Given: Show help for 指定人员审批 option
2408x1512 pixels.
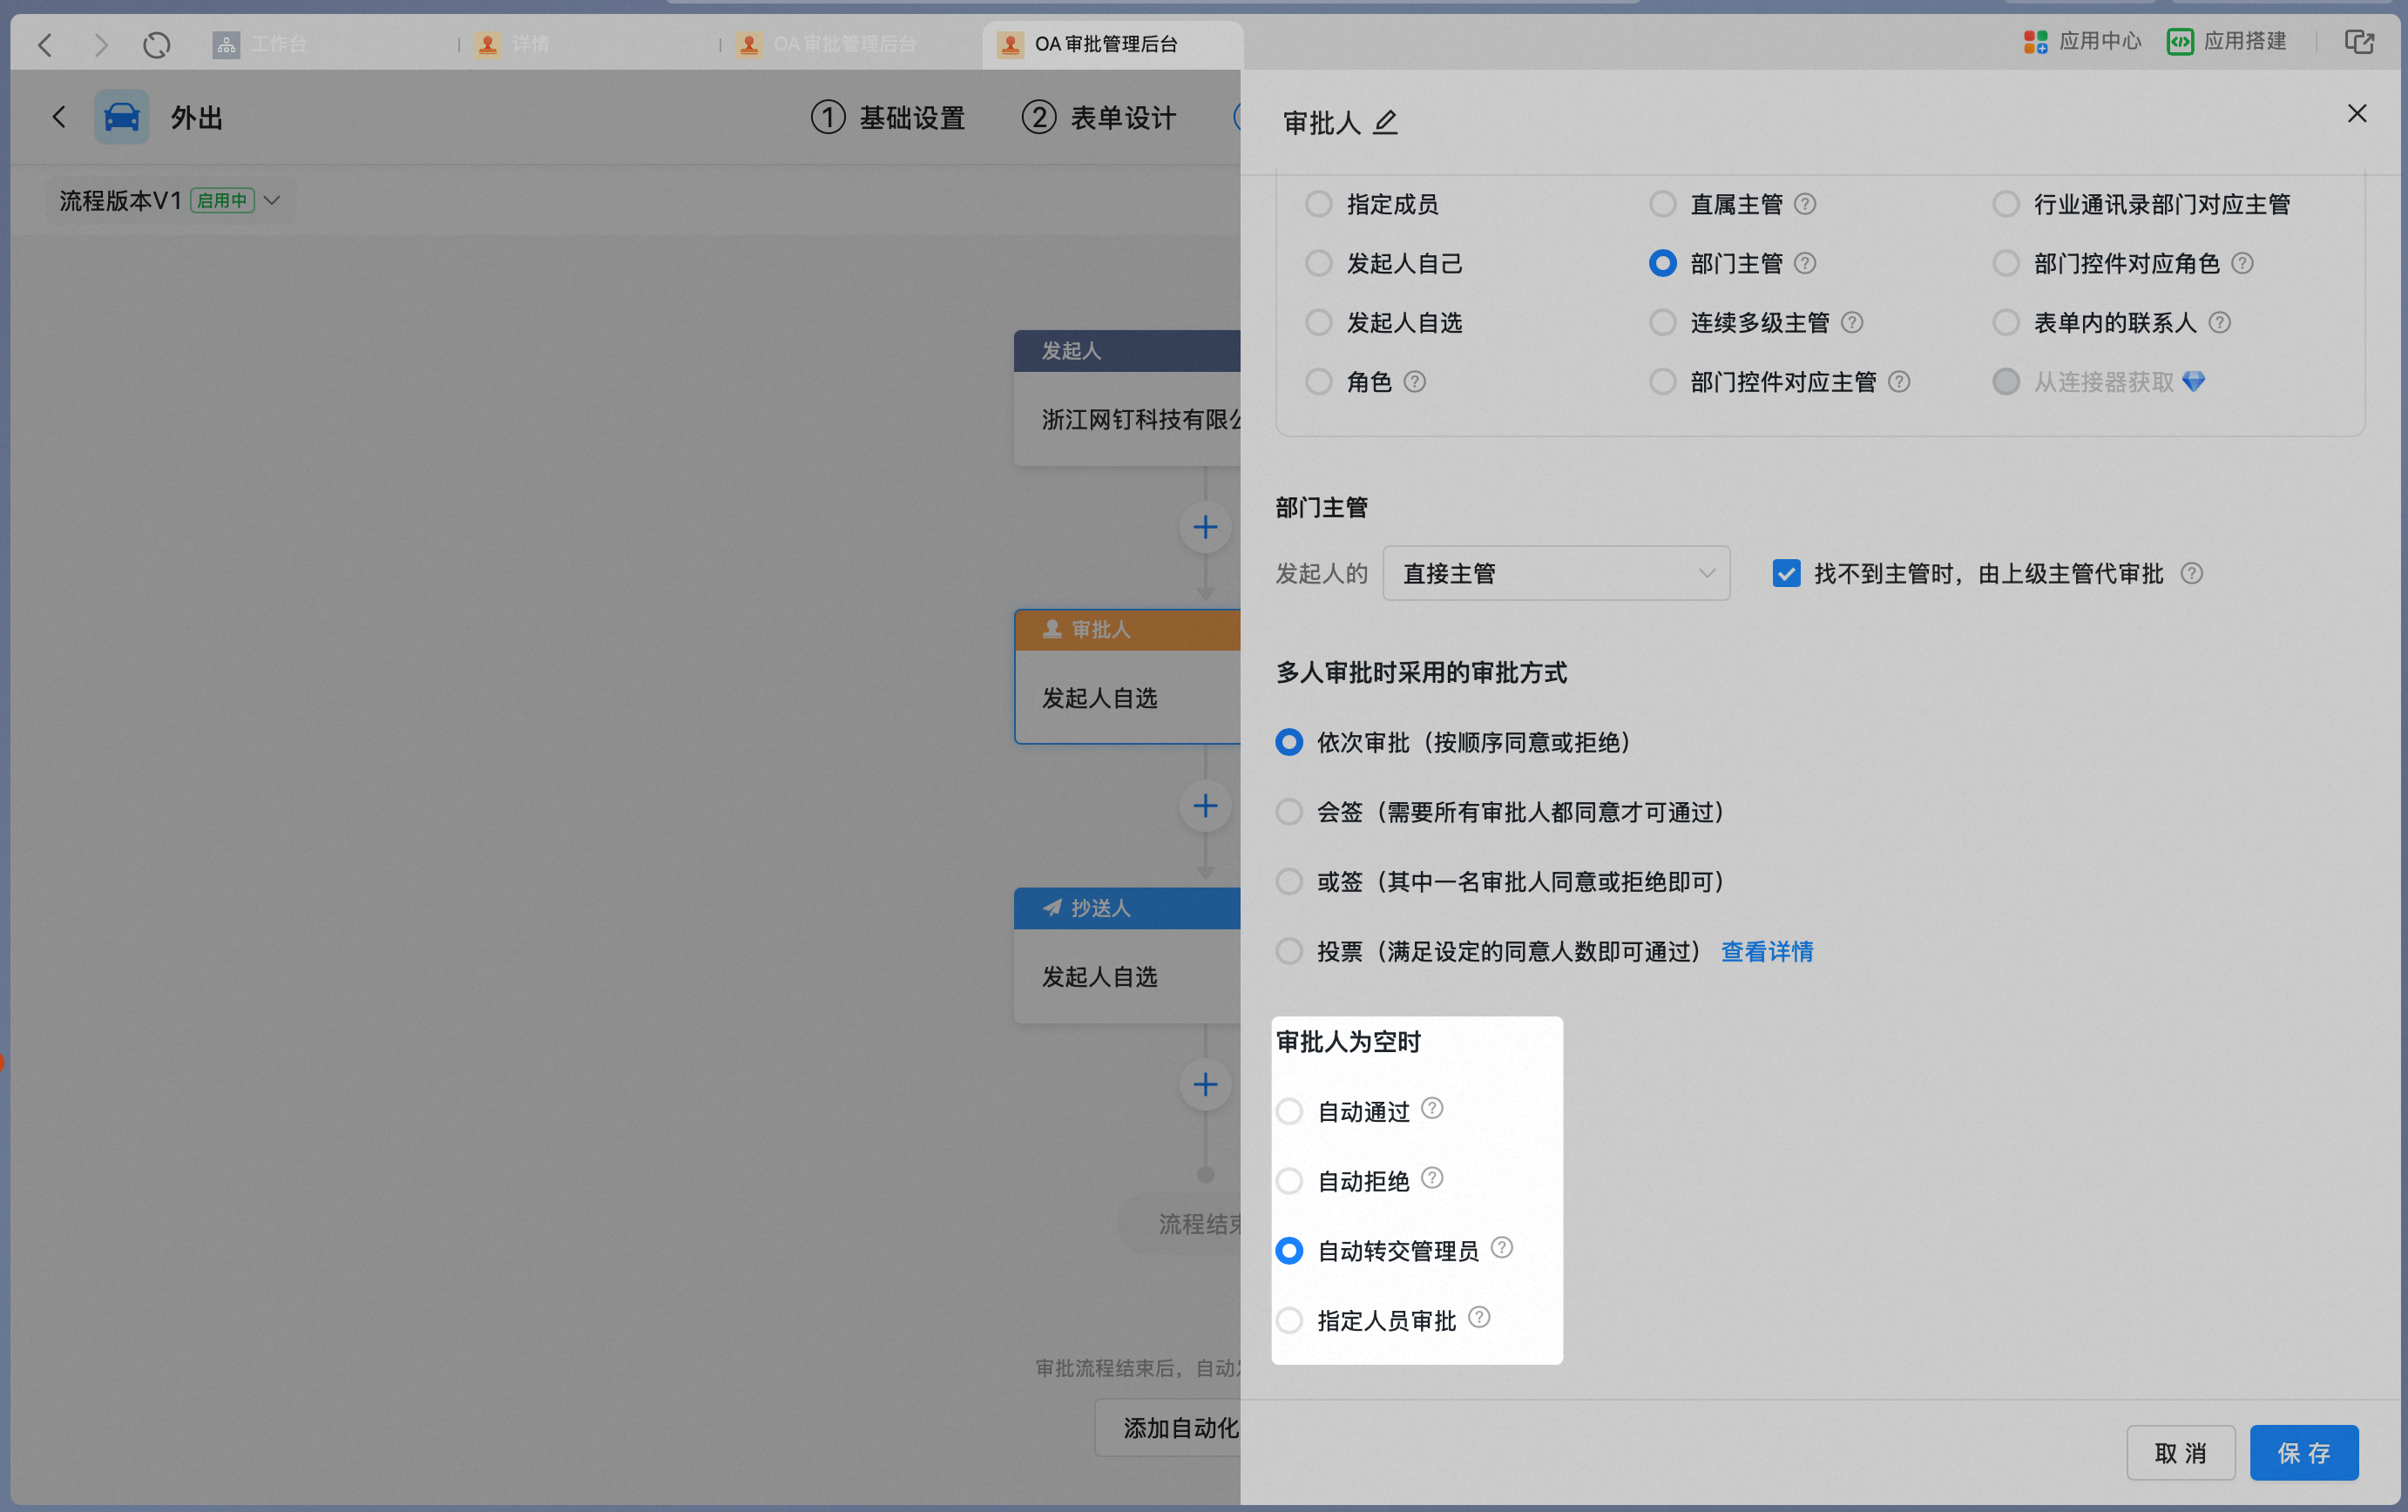Looking at the screenshot, I should 1479,1317.
